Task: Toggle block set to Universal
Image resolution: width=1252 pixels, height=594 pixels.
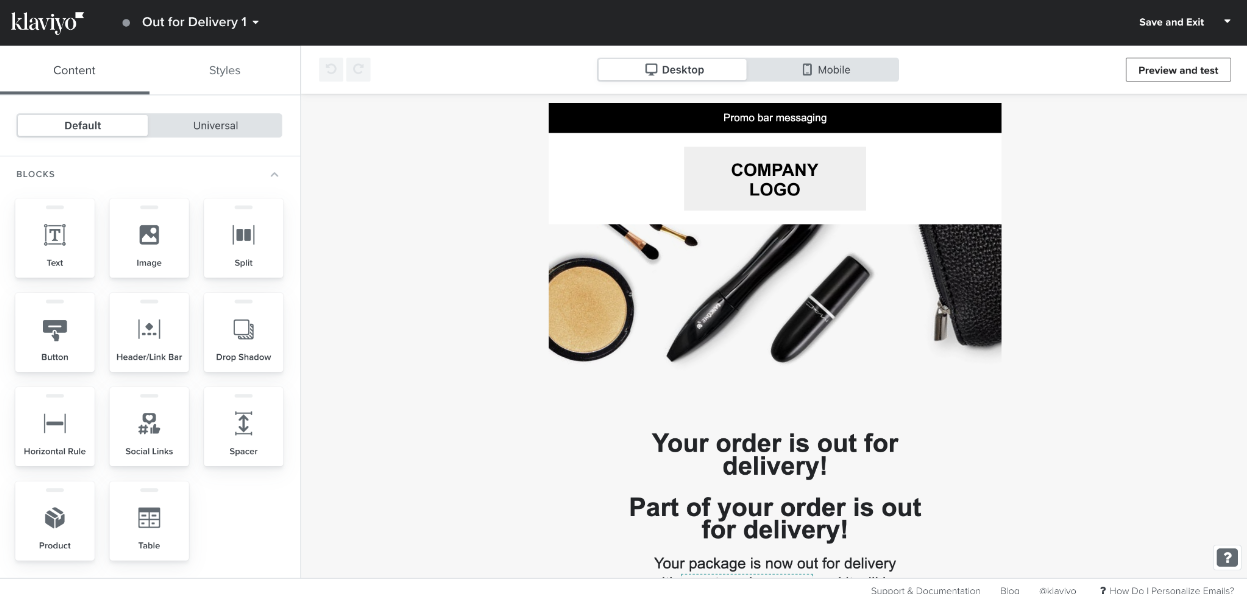Action: 215,125
